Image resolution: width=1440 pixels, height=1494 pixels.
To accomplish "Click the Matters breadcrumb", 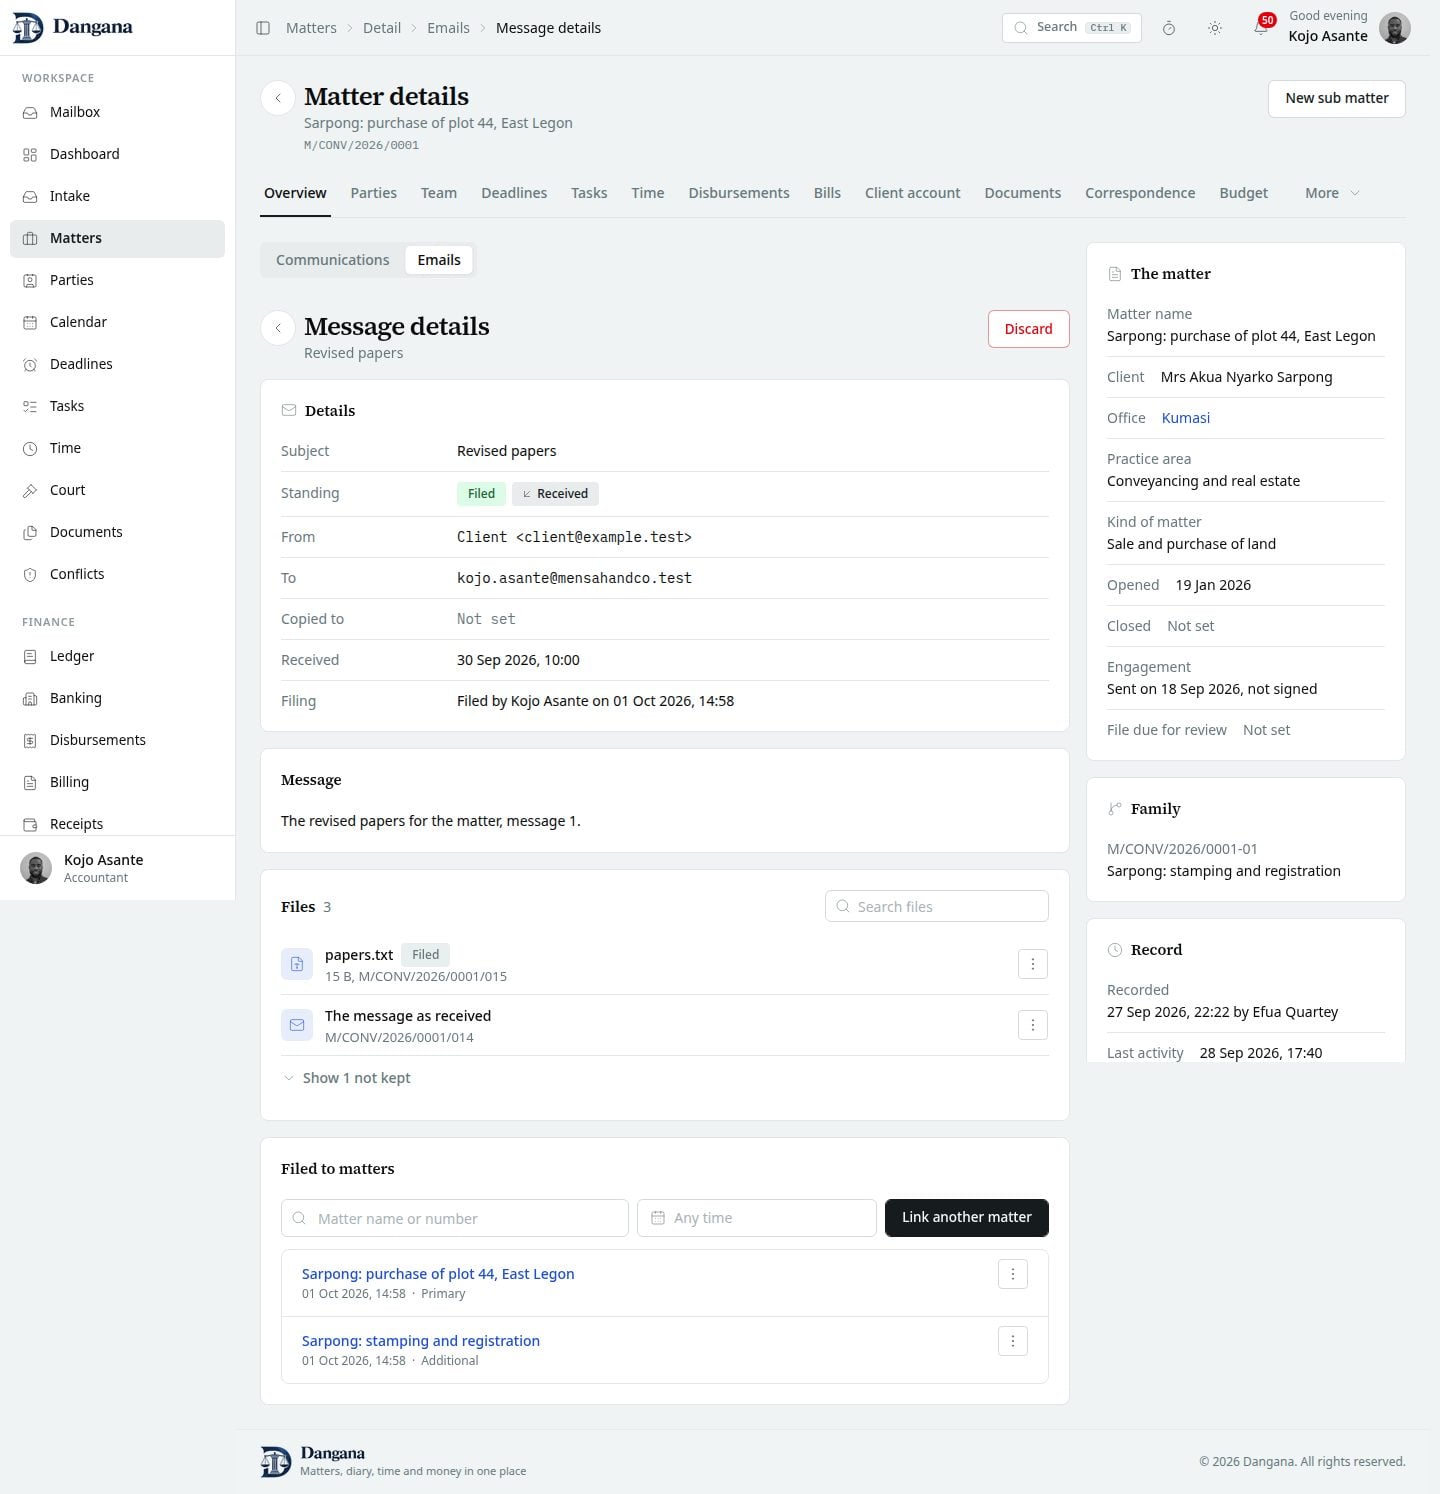I will pyautogui.click(x=311, y=28).
